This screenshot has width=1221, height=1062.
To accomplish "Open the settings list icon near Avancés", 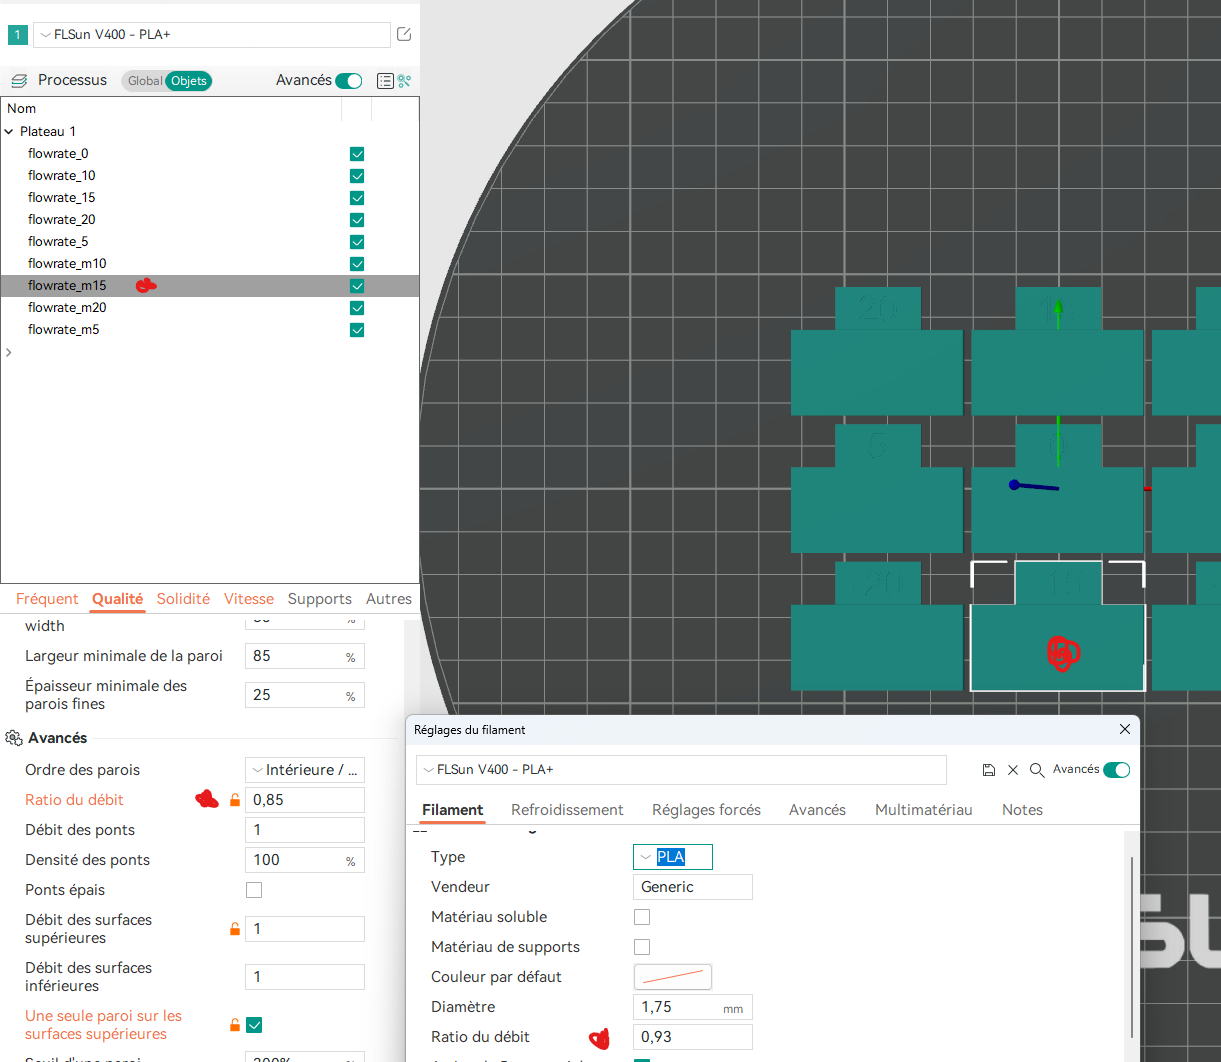I will (x=385, y=81).
